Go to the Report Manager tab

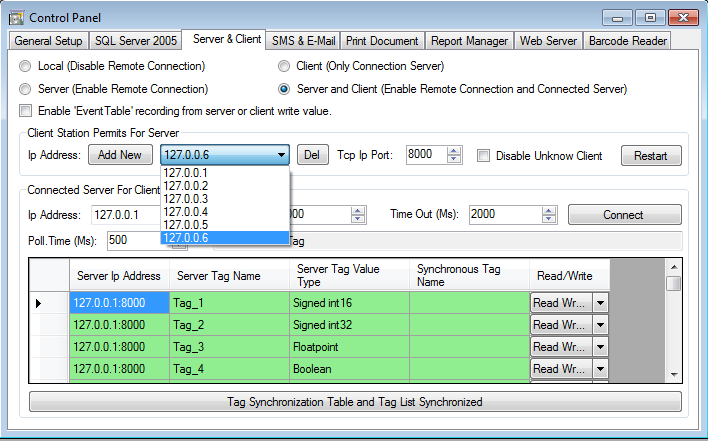click(468, 40)
